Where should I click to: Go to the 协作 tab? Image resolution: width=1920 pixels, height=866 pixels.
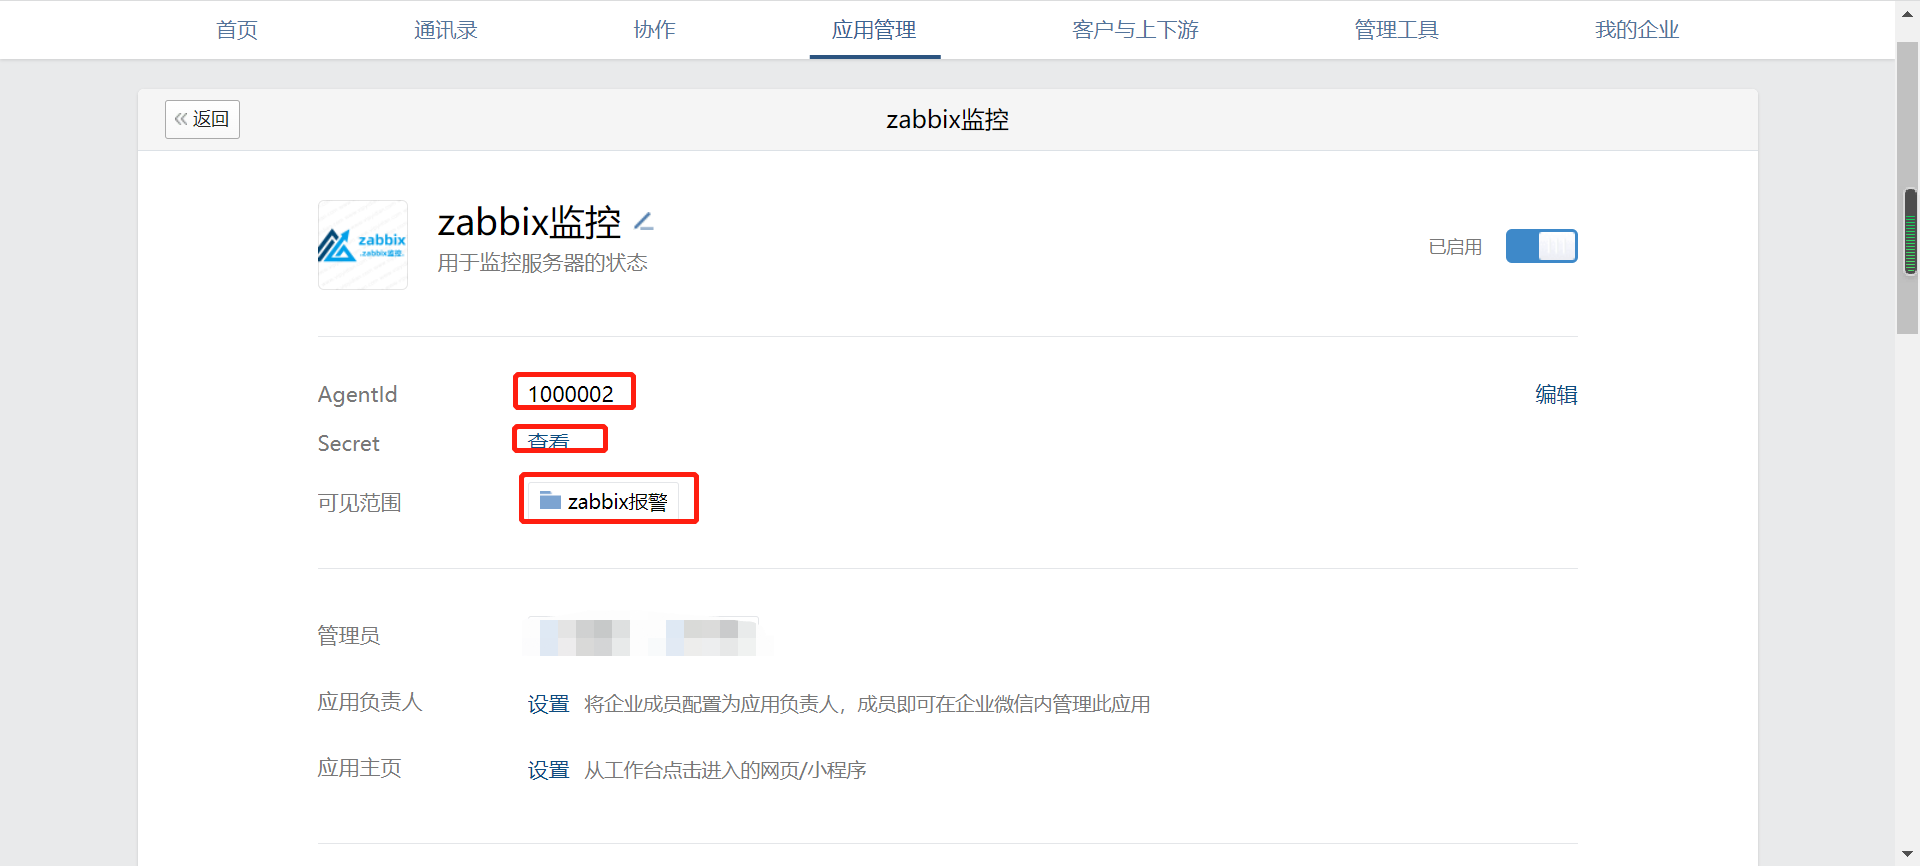(x=655, y=30)
